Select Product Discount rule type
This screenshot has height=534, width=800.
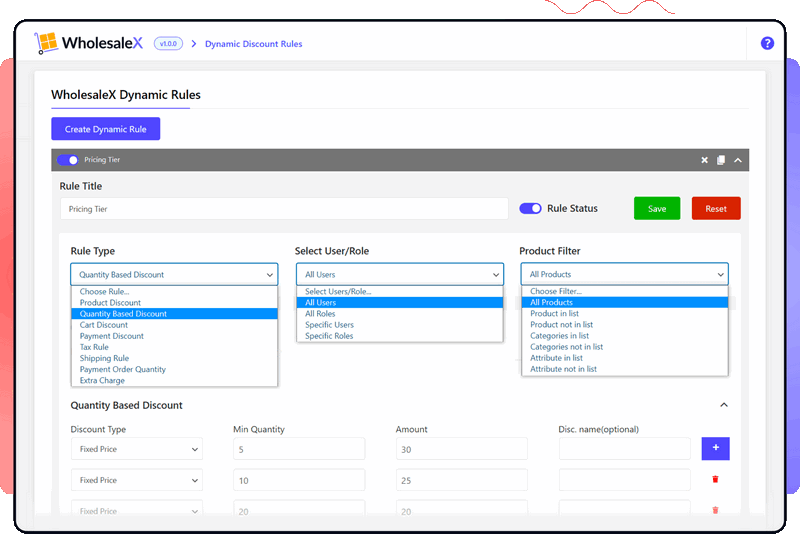(174, 302)
